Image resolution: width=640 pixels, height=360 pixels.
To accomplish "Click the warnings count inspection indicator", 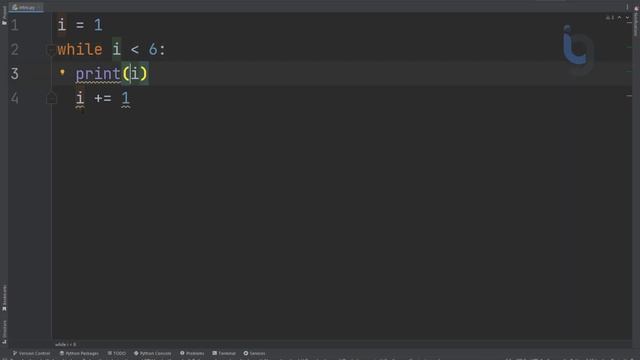I will tap(610, 18).
